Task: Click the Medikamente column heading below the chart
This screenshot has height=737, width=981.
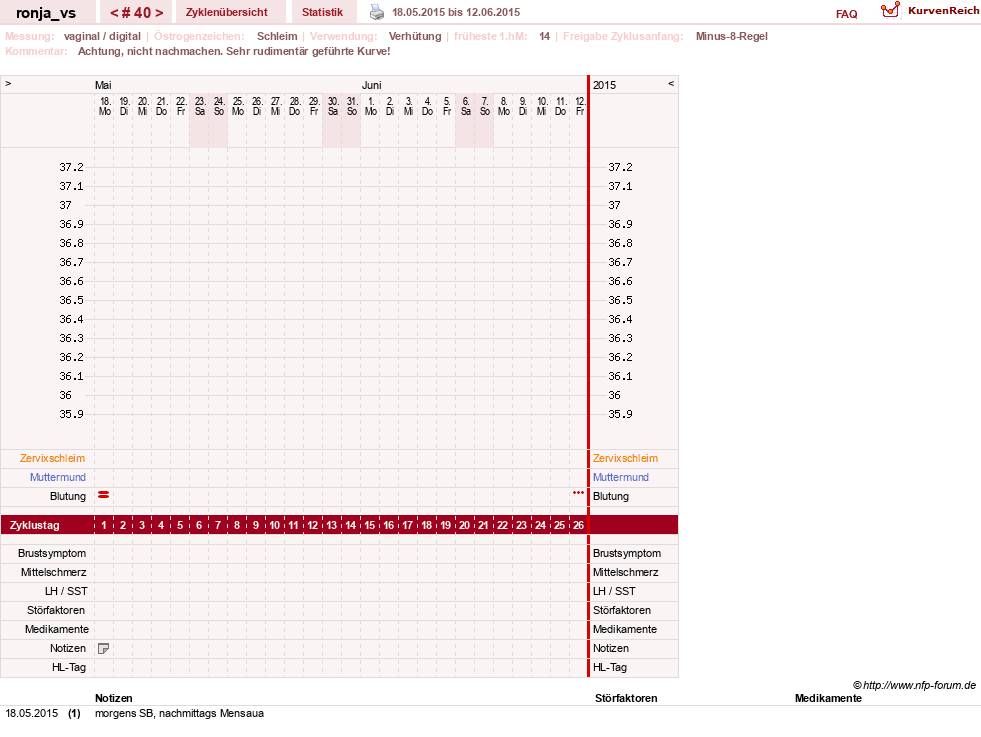Action: coord(828,698)
